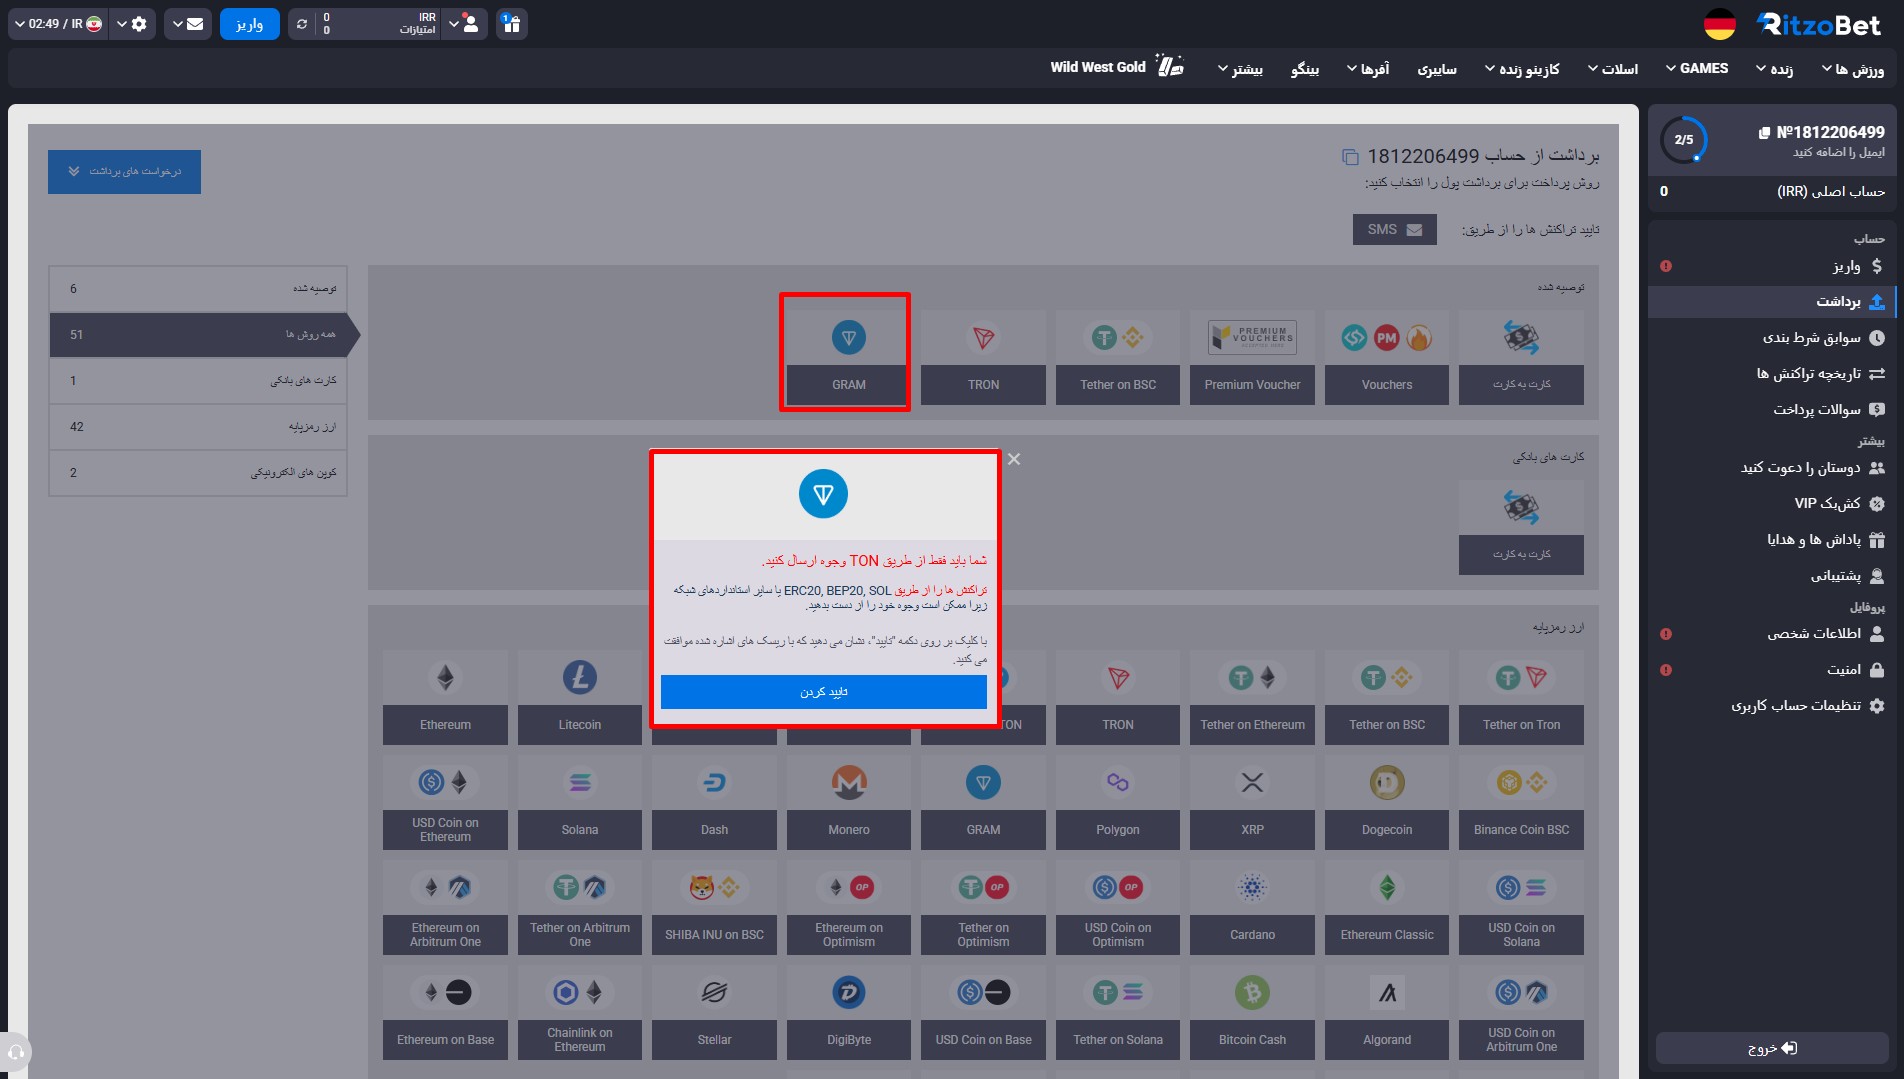Refresh the IRR balance in top bar
The image size is (1904, 1079).
point(302,24)
